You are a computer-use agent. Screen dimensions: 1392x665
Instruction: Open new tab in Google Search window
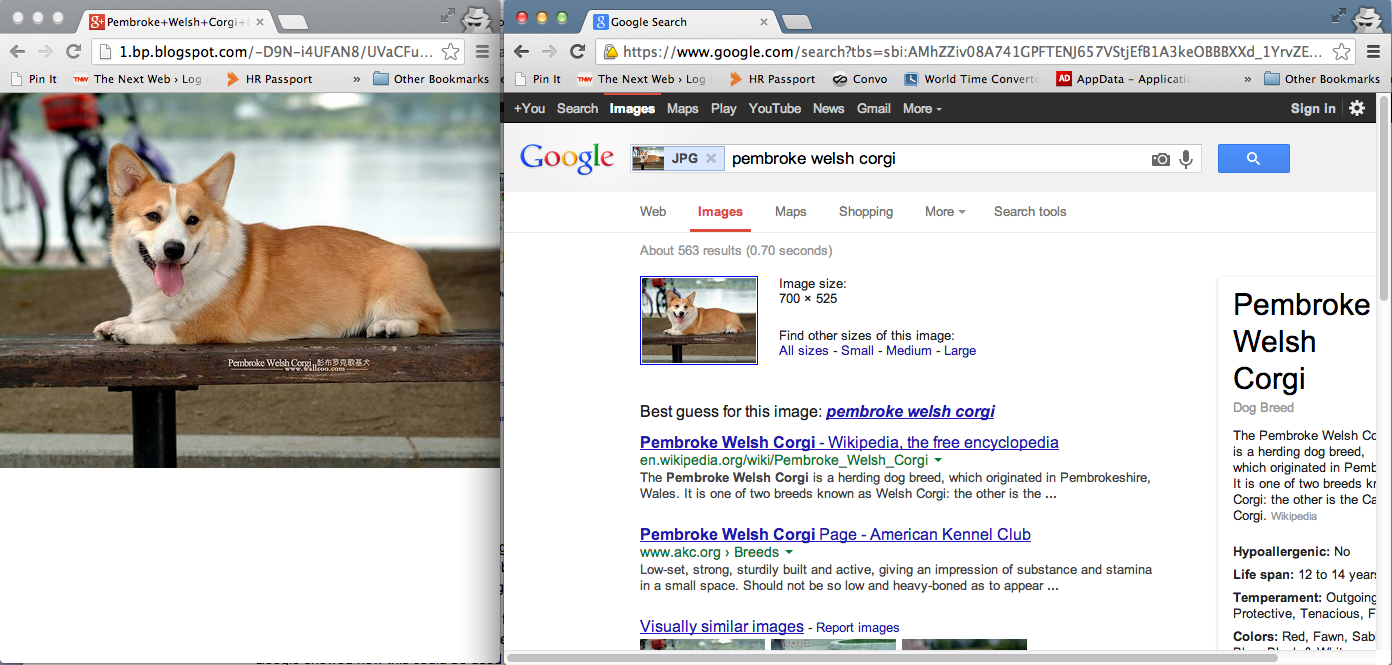(x=796, y=22)
